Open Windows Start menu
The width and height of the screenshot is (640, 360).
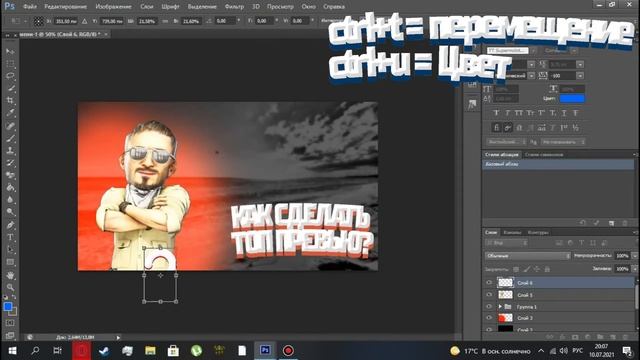12,351
